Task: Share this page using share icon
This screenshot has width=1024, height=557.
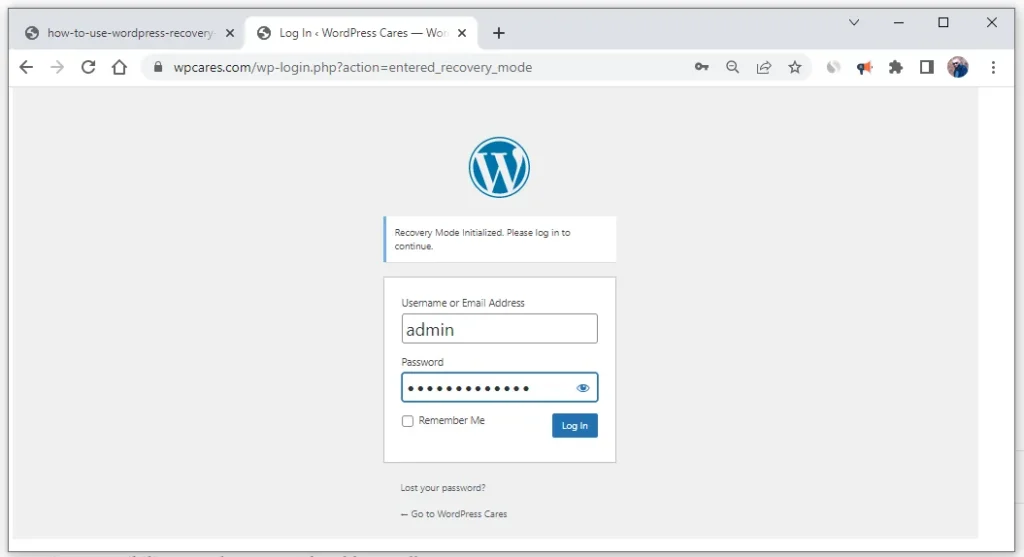Action: click(763, 67)
